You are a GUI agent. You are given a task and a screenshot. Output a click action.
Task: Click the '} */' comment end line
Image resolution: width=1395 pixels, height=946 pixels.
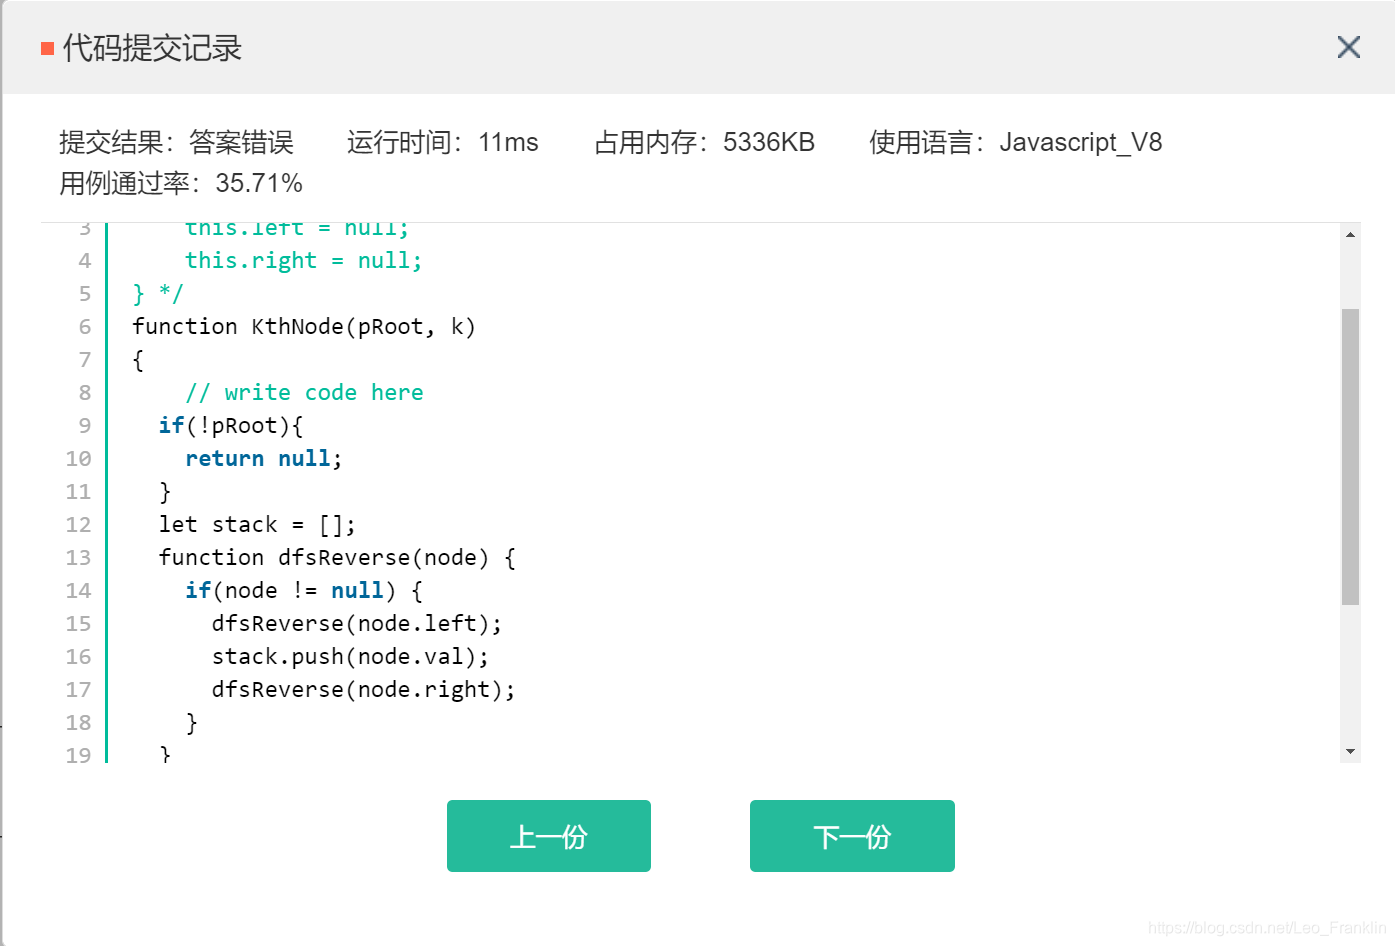[158, 294]
